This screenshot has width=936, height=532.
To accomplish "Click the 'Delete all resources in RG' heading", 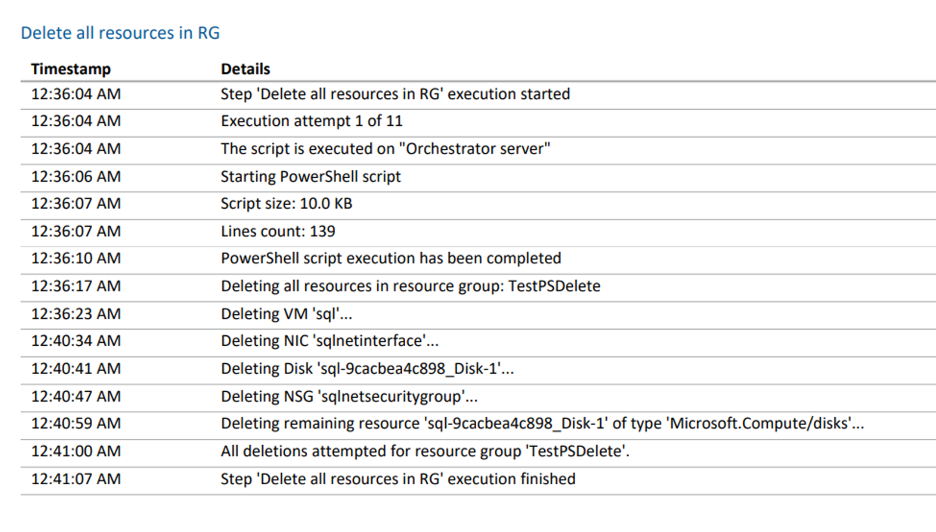I will point(120,33).
